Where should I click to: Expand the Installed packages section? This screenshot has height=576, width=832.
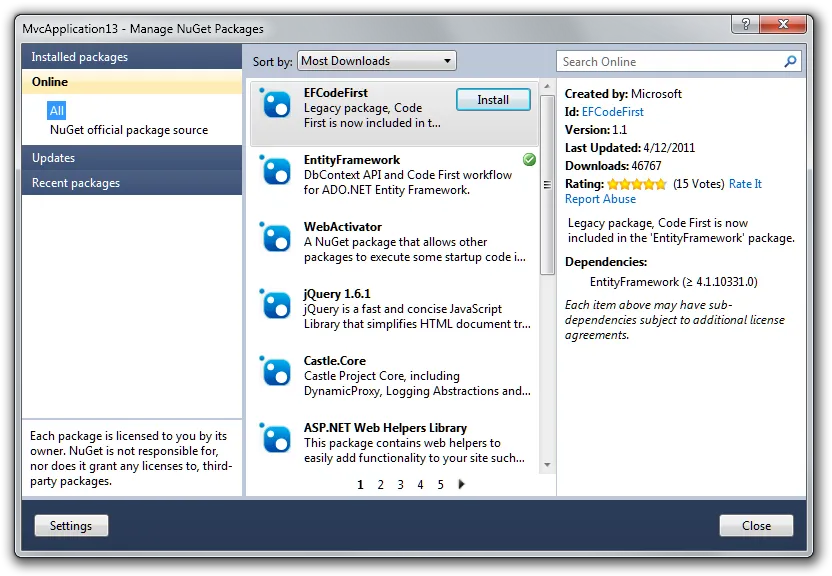click(132, 57)
